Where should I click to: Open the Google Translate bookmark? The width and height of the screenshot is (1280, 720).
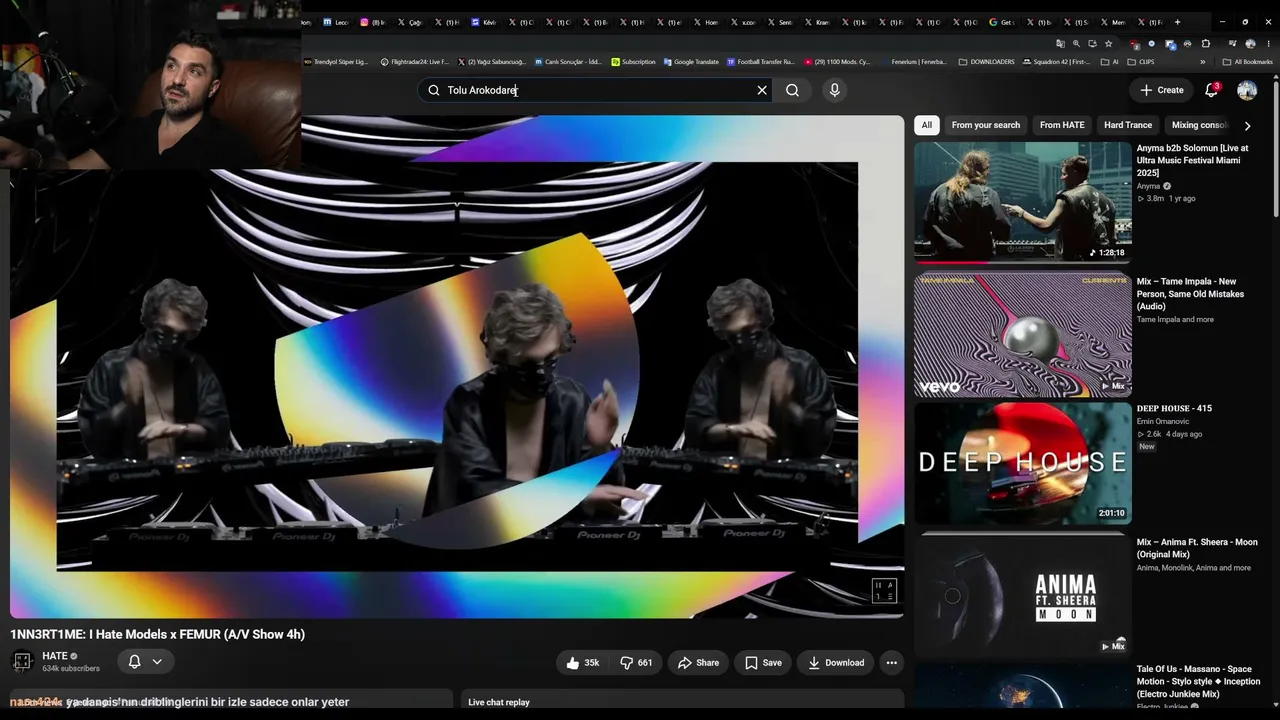coord(691,62)
